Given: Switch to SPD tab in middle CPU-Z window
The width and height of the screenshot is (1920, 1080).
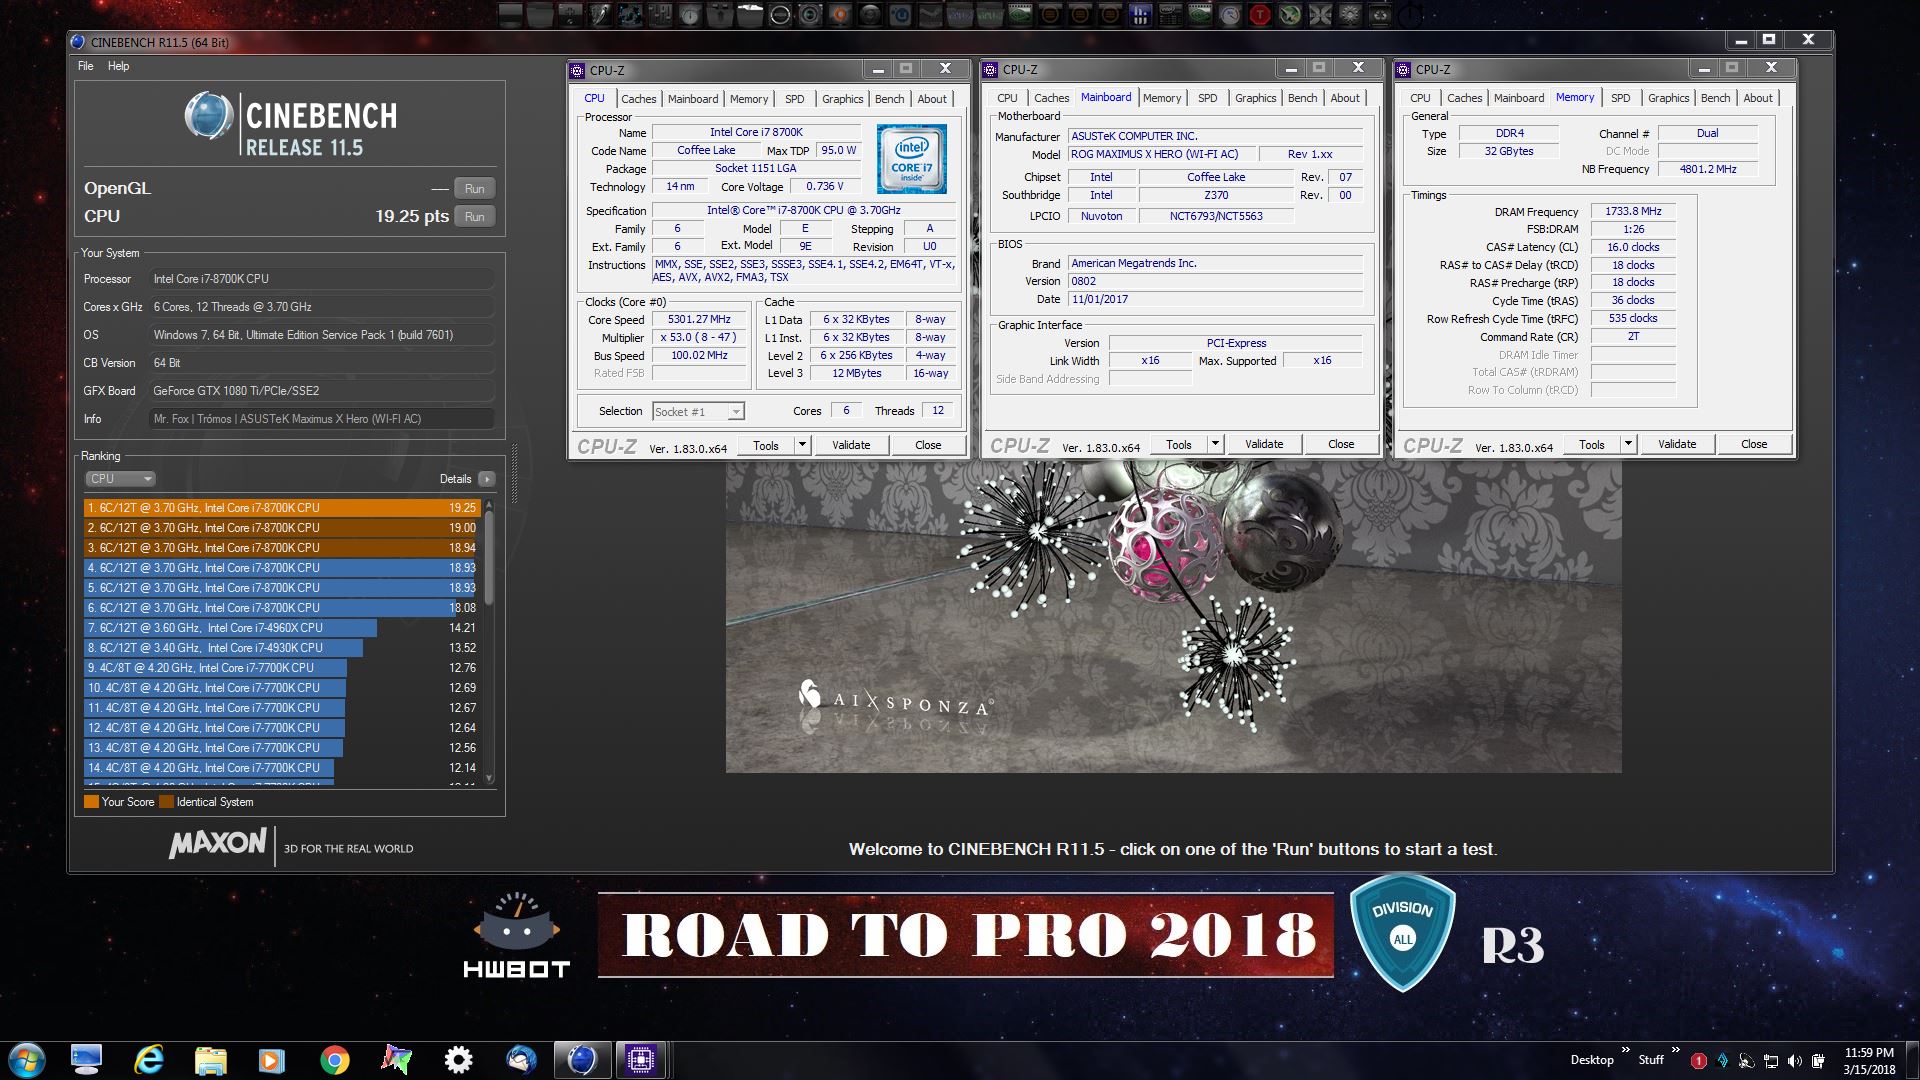Looking at the screenshot, I should (x=1208, y=98).
